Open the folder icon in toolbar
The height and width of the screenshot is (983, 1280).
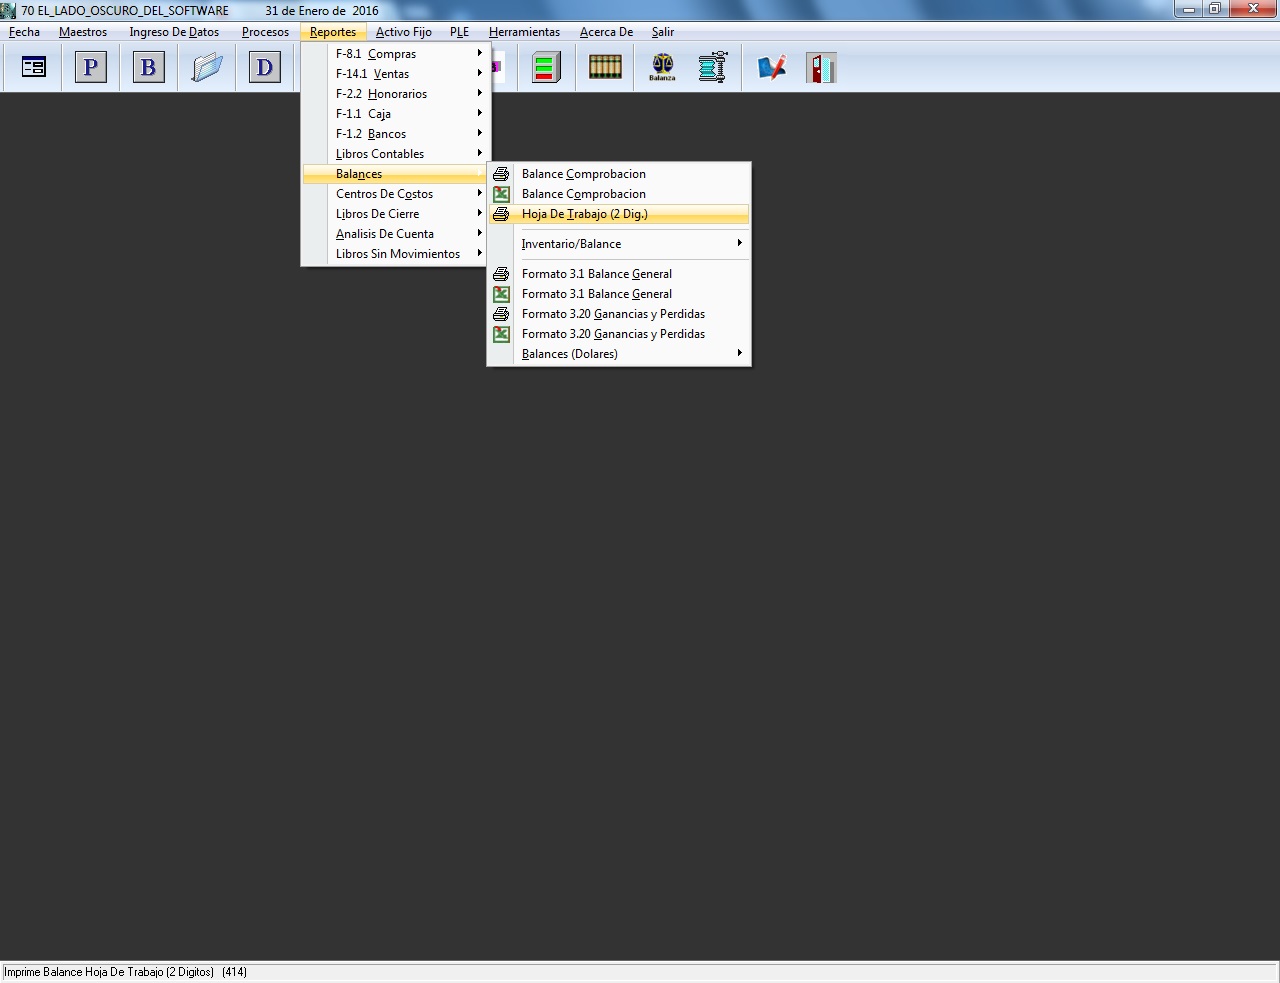(207, 68)
